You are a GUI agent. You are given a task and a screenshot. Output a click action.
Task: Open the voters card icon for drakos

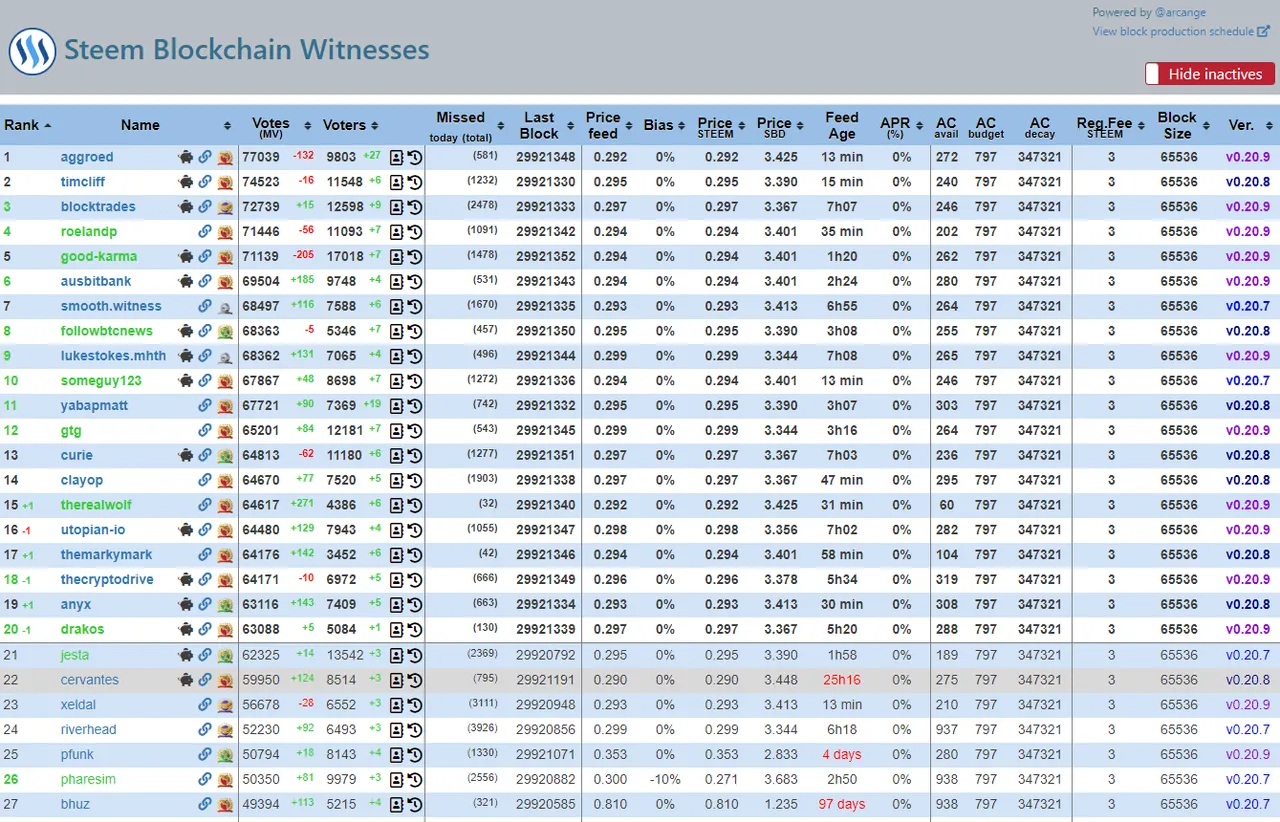tap(396, 629)
